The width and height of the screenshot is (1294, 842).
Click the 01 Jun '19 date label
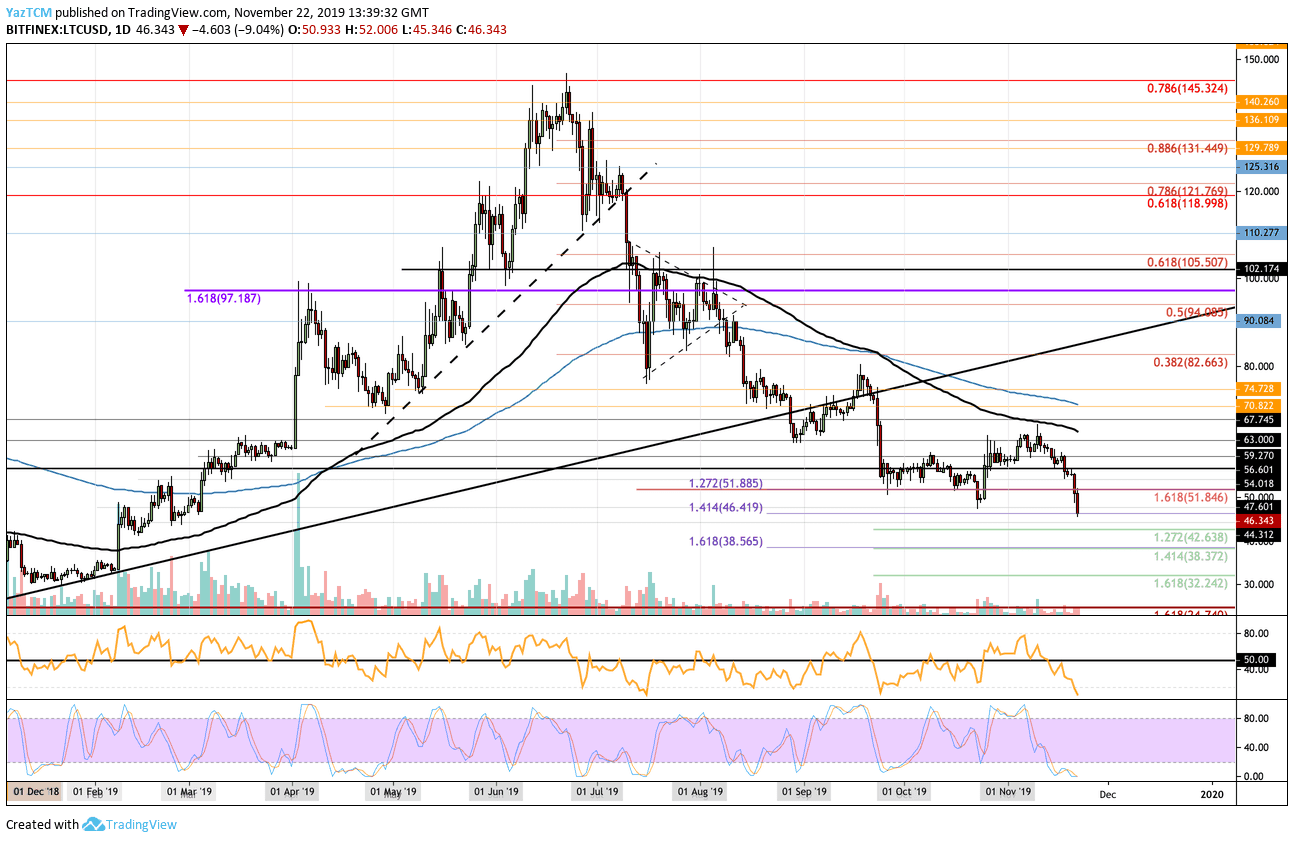pos(497,793)
